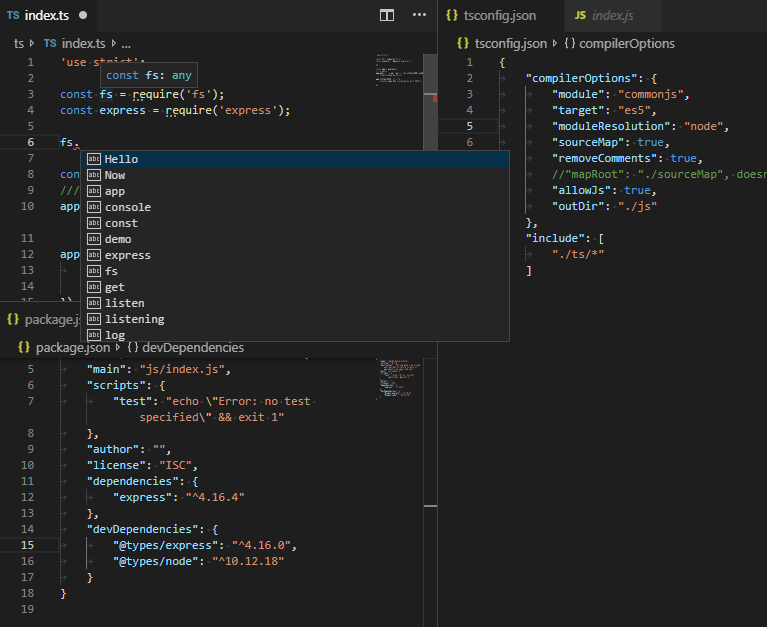Click the index.ts vertical scrollbar

coord(430,102)
